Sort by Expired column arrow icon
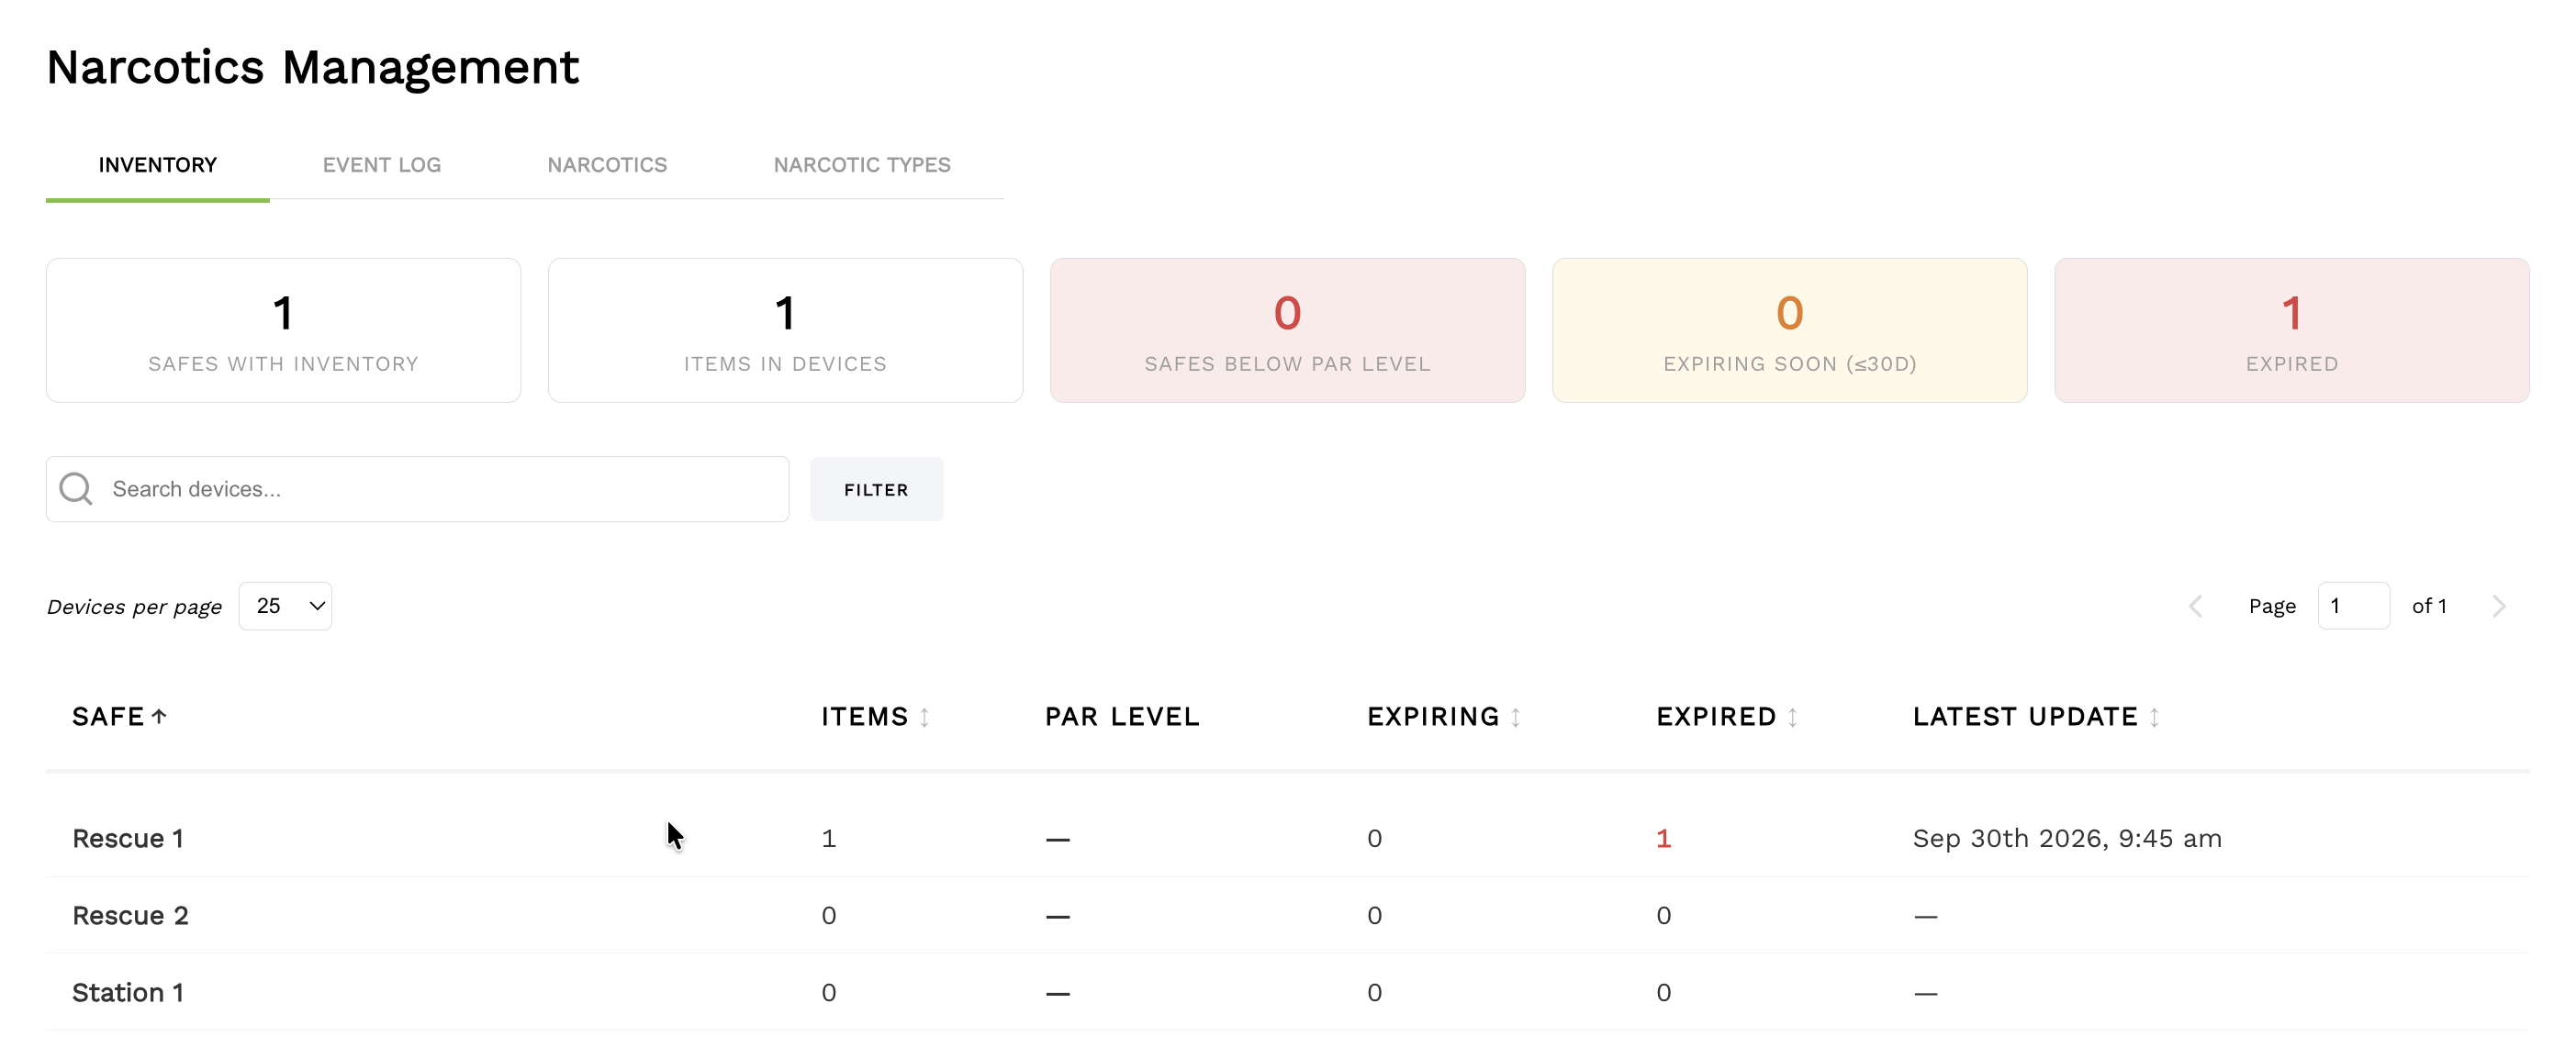This screenshot has width=2576, height=1059. click(1793, 717)
